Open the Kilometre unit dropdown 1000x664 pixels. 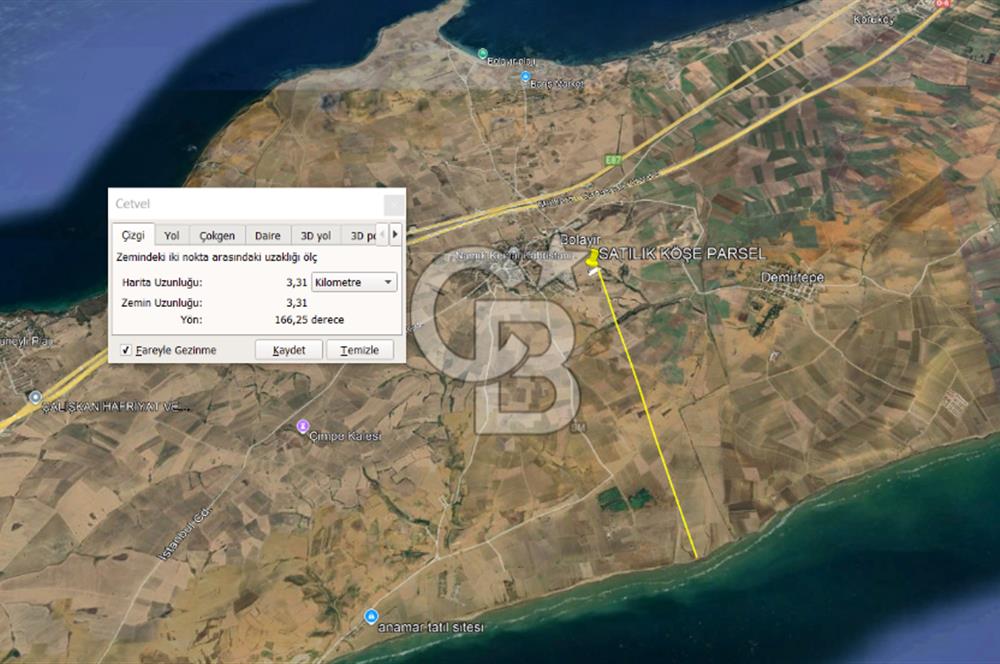(354, 282)
